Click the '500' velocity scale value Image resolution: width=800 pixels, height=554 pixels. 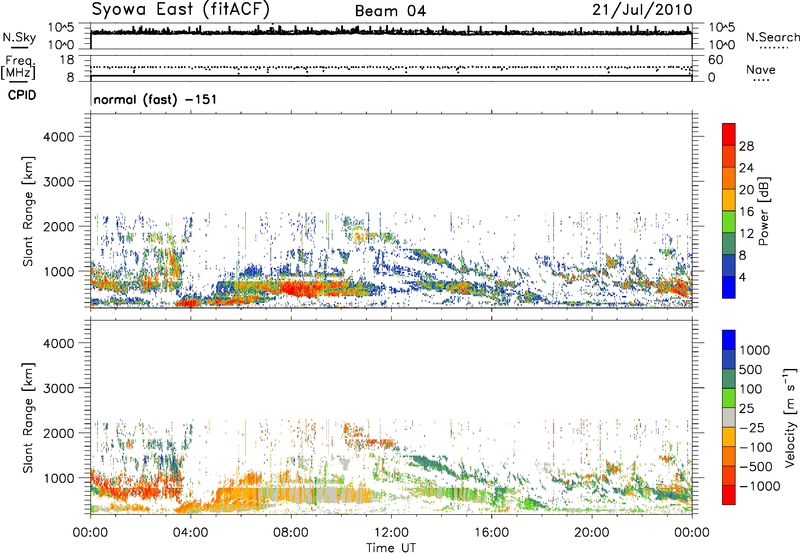(751, 370)
